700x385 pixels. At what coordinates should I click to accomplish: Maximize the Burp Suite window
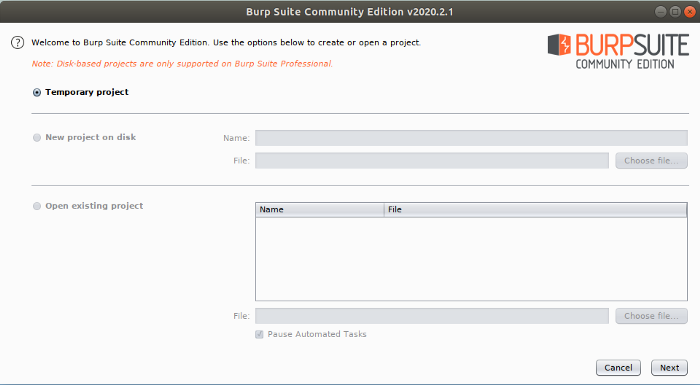click(675, 12)
